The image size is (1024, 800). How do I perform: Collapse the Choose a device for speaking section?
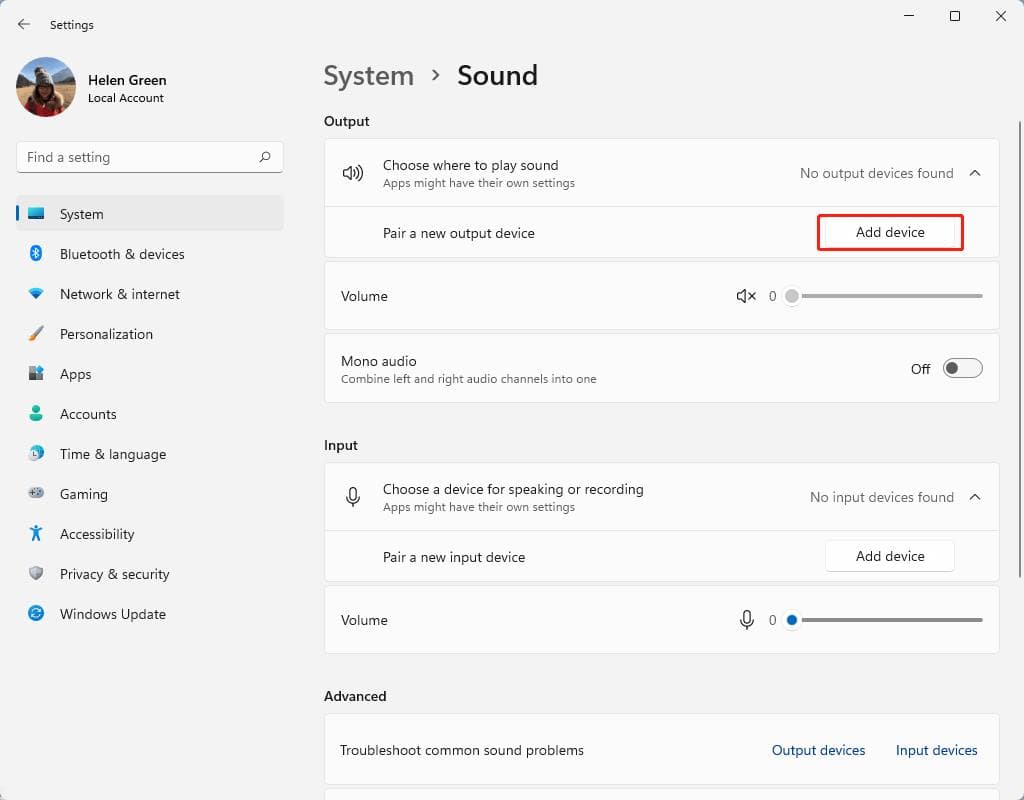(975, 497)
